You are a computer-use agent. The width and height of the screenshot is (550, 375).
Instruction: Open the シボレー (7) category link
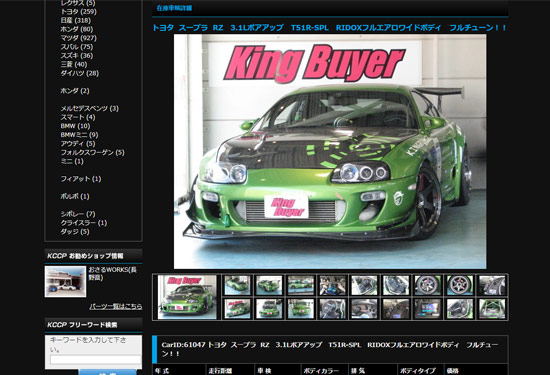coord(78,214)
